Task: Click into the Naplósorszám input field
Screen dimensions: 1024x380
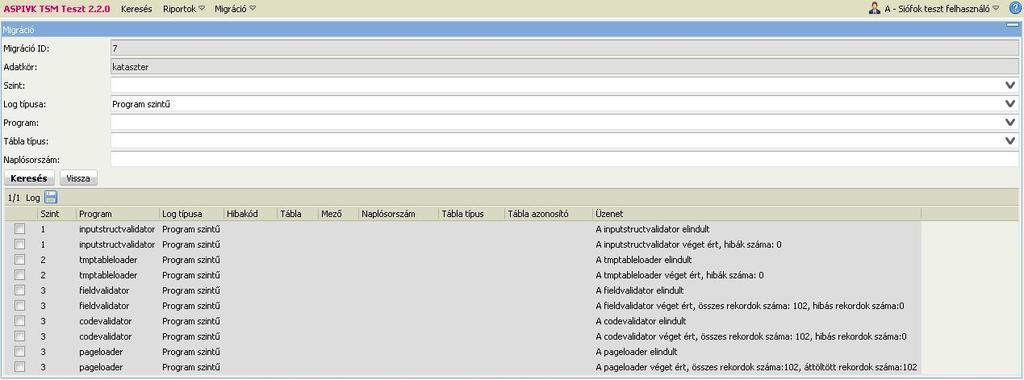Action: [564, 159]
